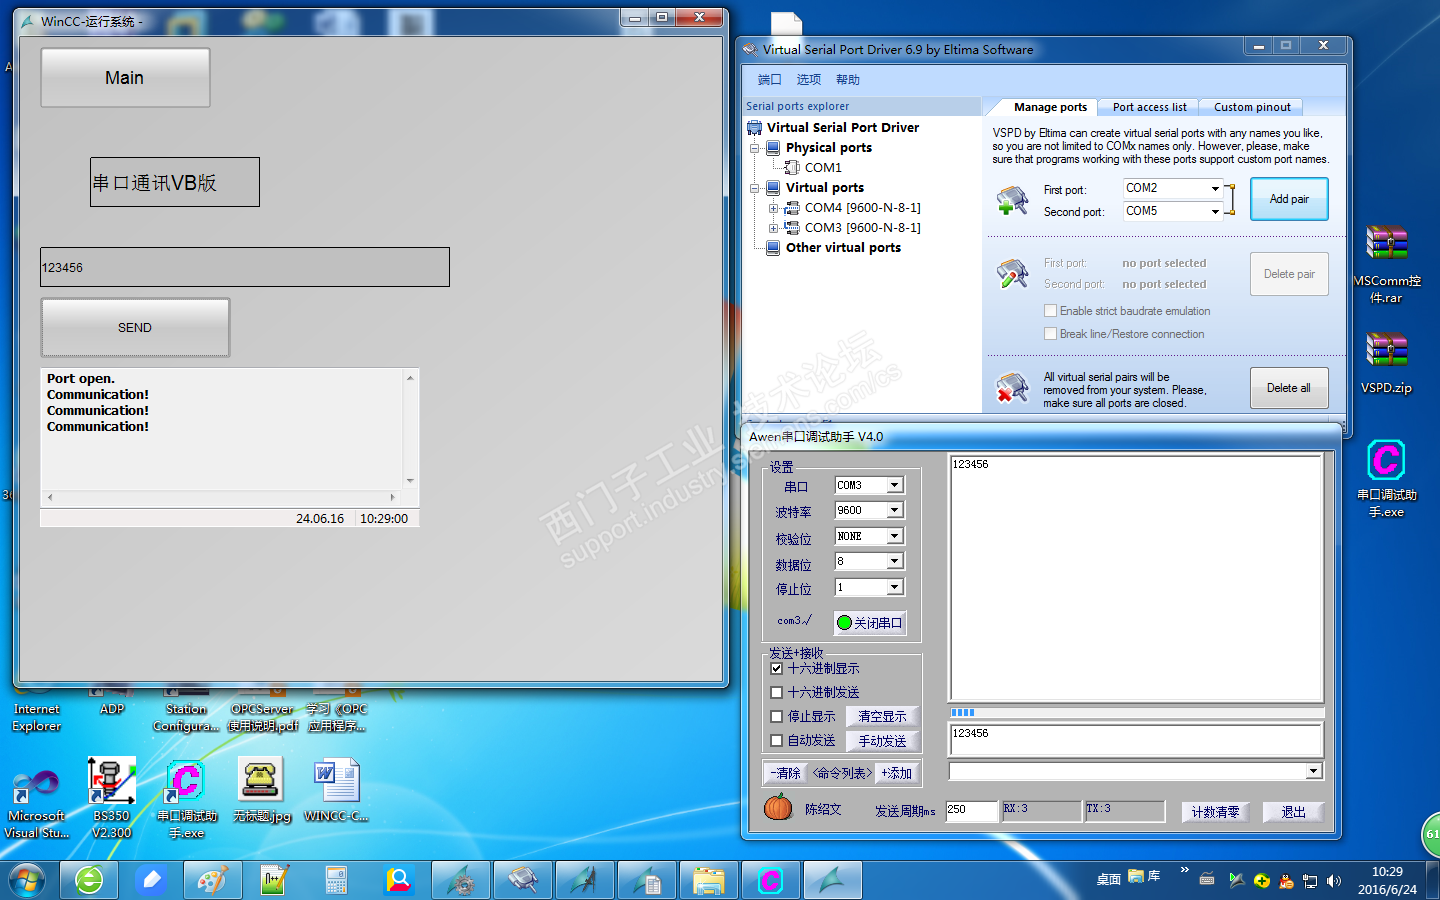1440x900 pixels.
Task: Click the SEND button in WinCC
Action: point(135,328)
